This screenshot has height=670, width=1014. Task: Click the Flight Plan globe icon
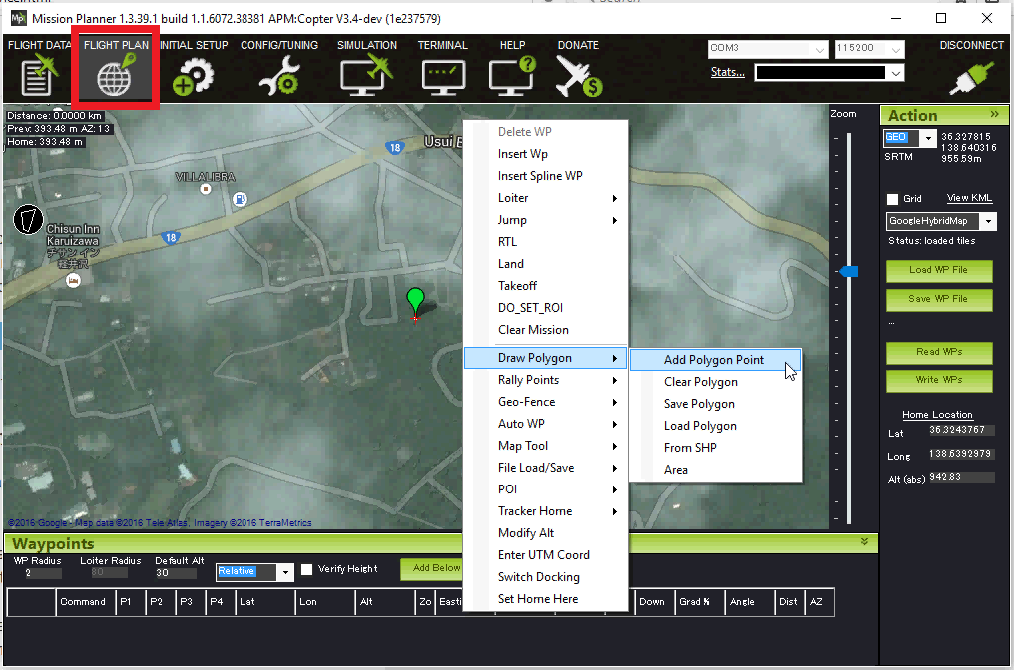[116, 76]
